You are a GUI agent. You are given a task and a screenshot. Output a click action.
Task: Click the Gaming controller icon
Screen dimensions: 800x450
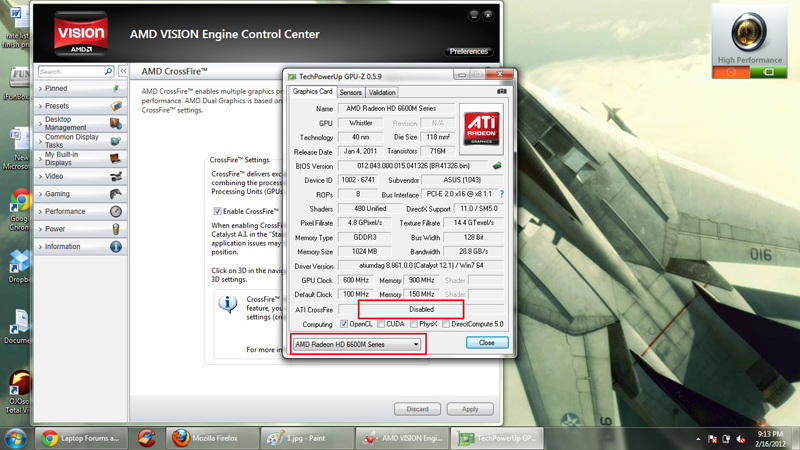pyautogui.click(x=116, y=194)
